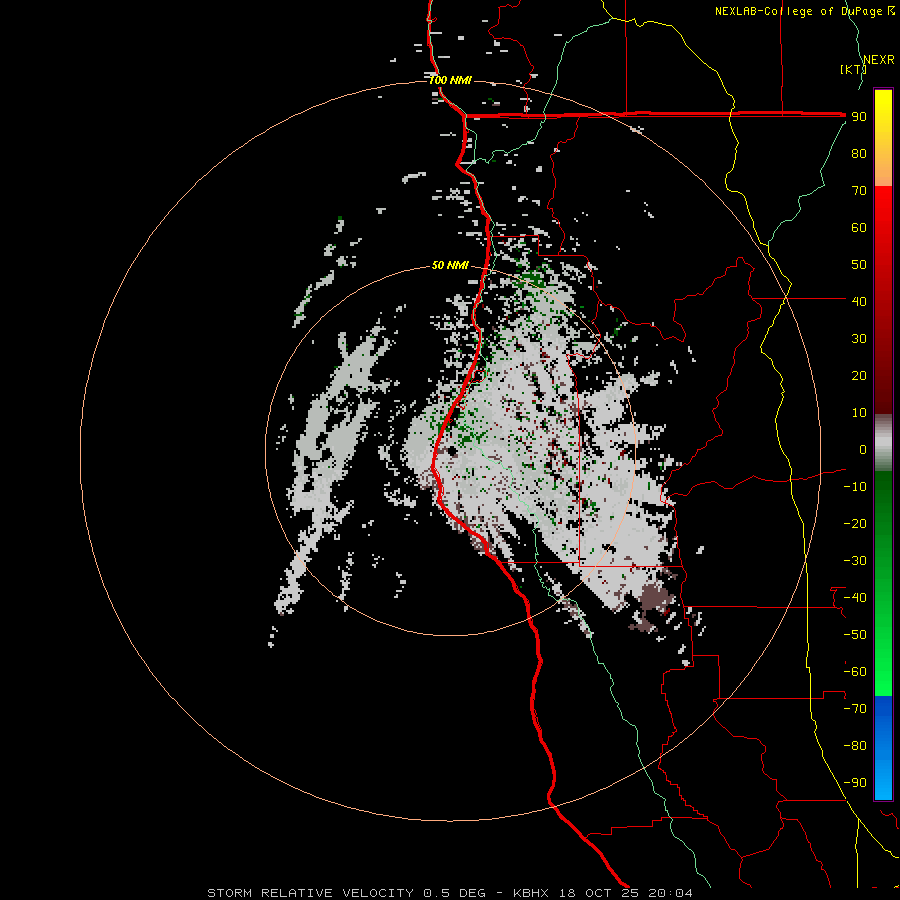
Task: Click the 0 scale value
Action: point(863,450)
